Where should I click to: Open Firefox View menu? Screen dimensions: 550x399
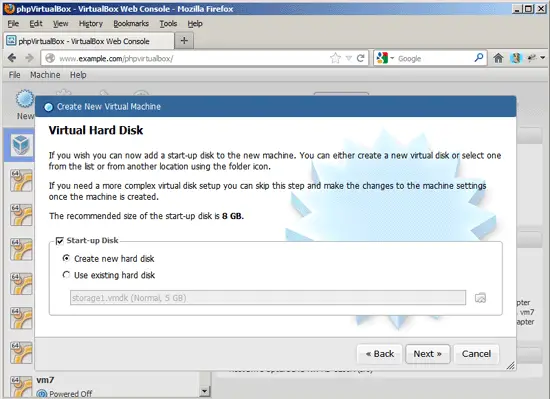point(61,23)
